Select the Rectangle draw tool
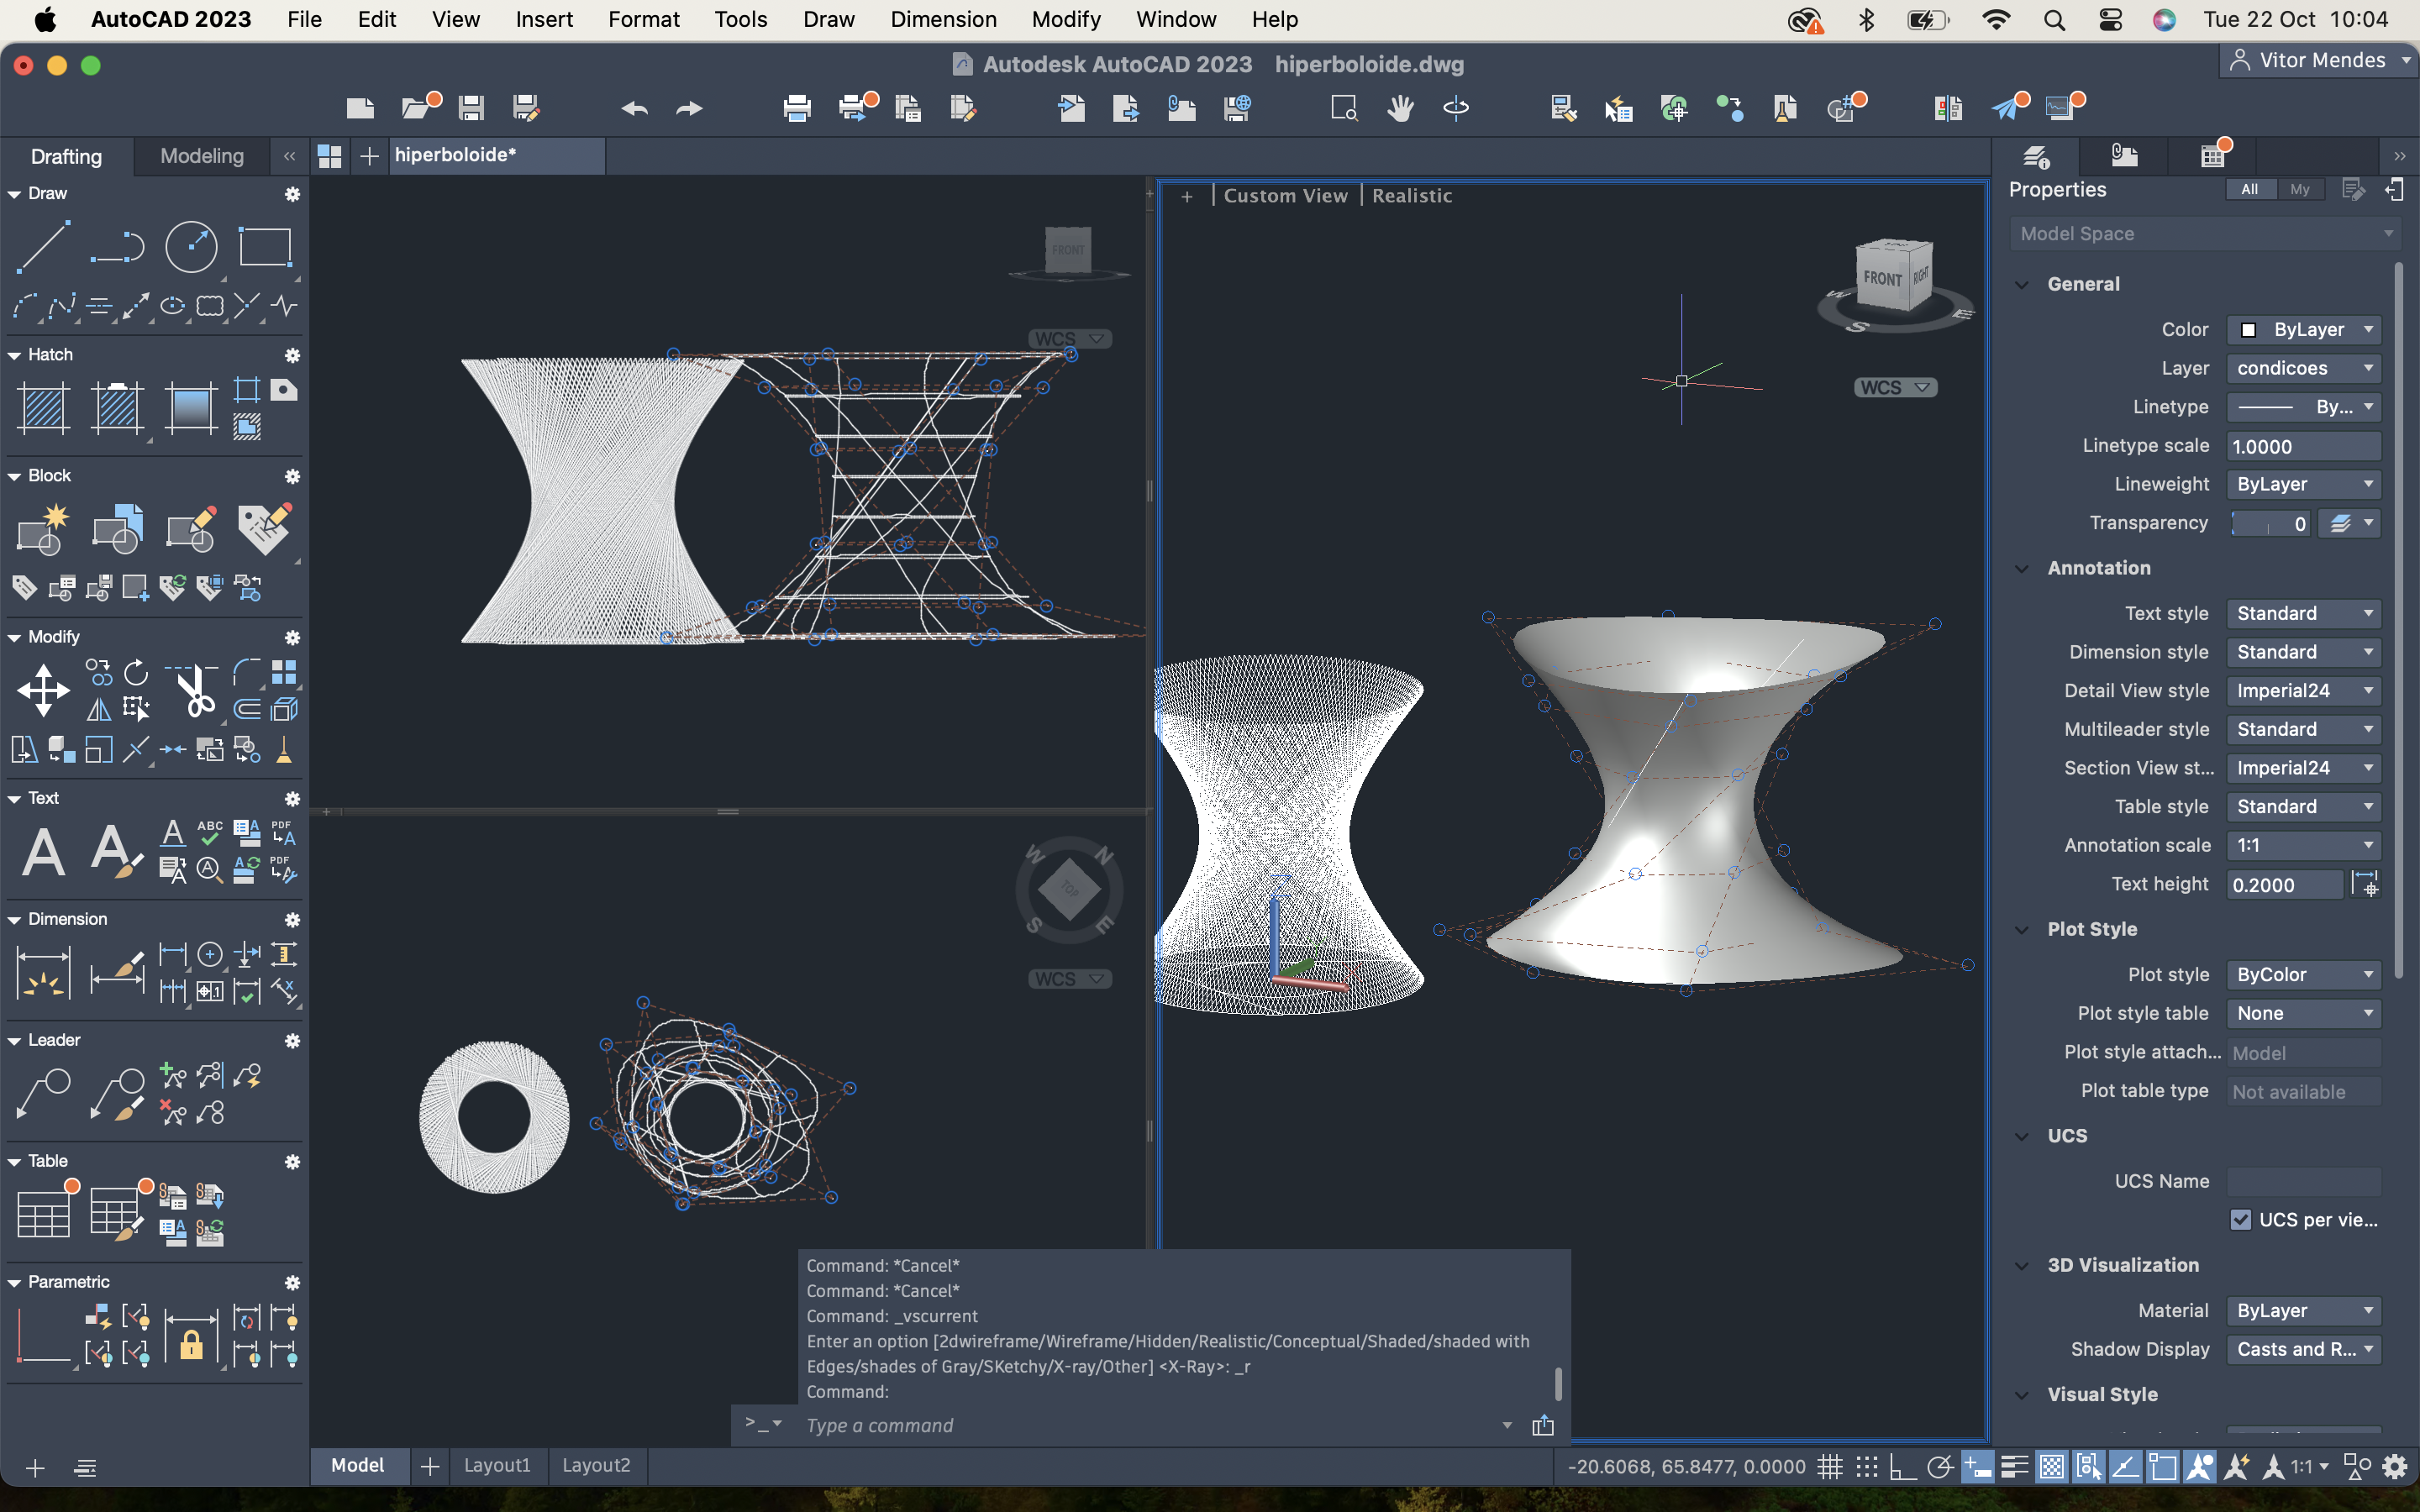Image resolution: width=2420 pixels, height=1512 pixels. [265, 246]
